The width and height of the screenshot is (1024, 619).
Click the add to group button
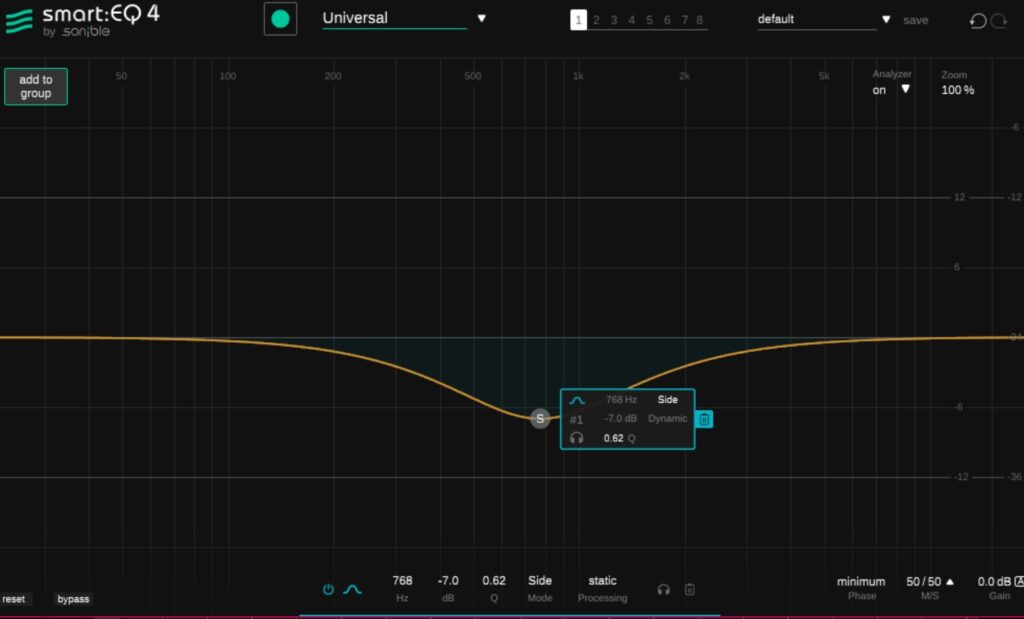click(x=36, y=87)
